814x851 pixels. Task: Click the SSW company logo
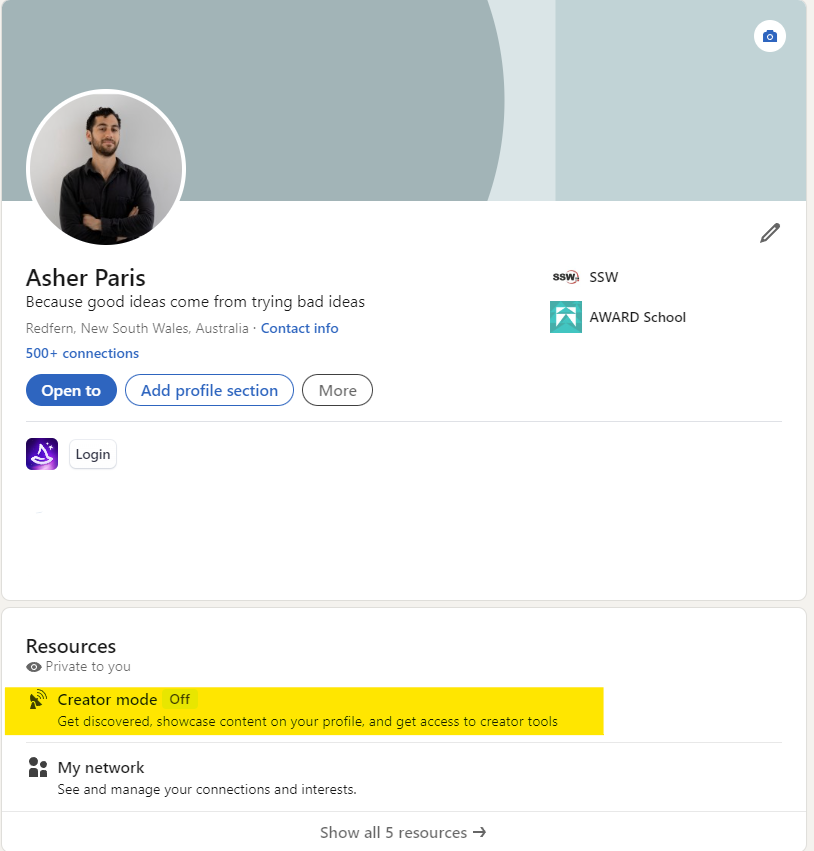point(565,277)
